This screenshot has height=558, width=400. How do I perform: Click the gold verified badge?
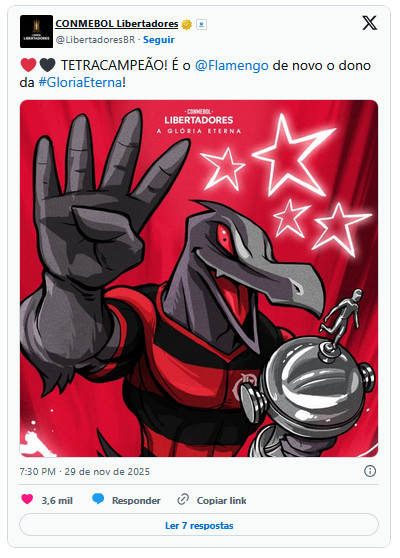tap(186, 25)
